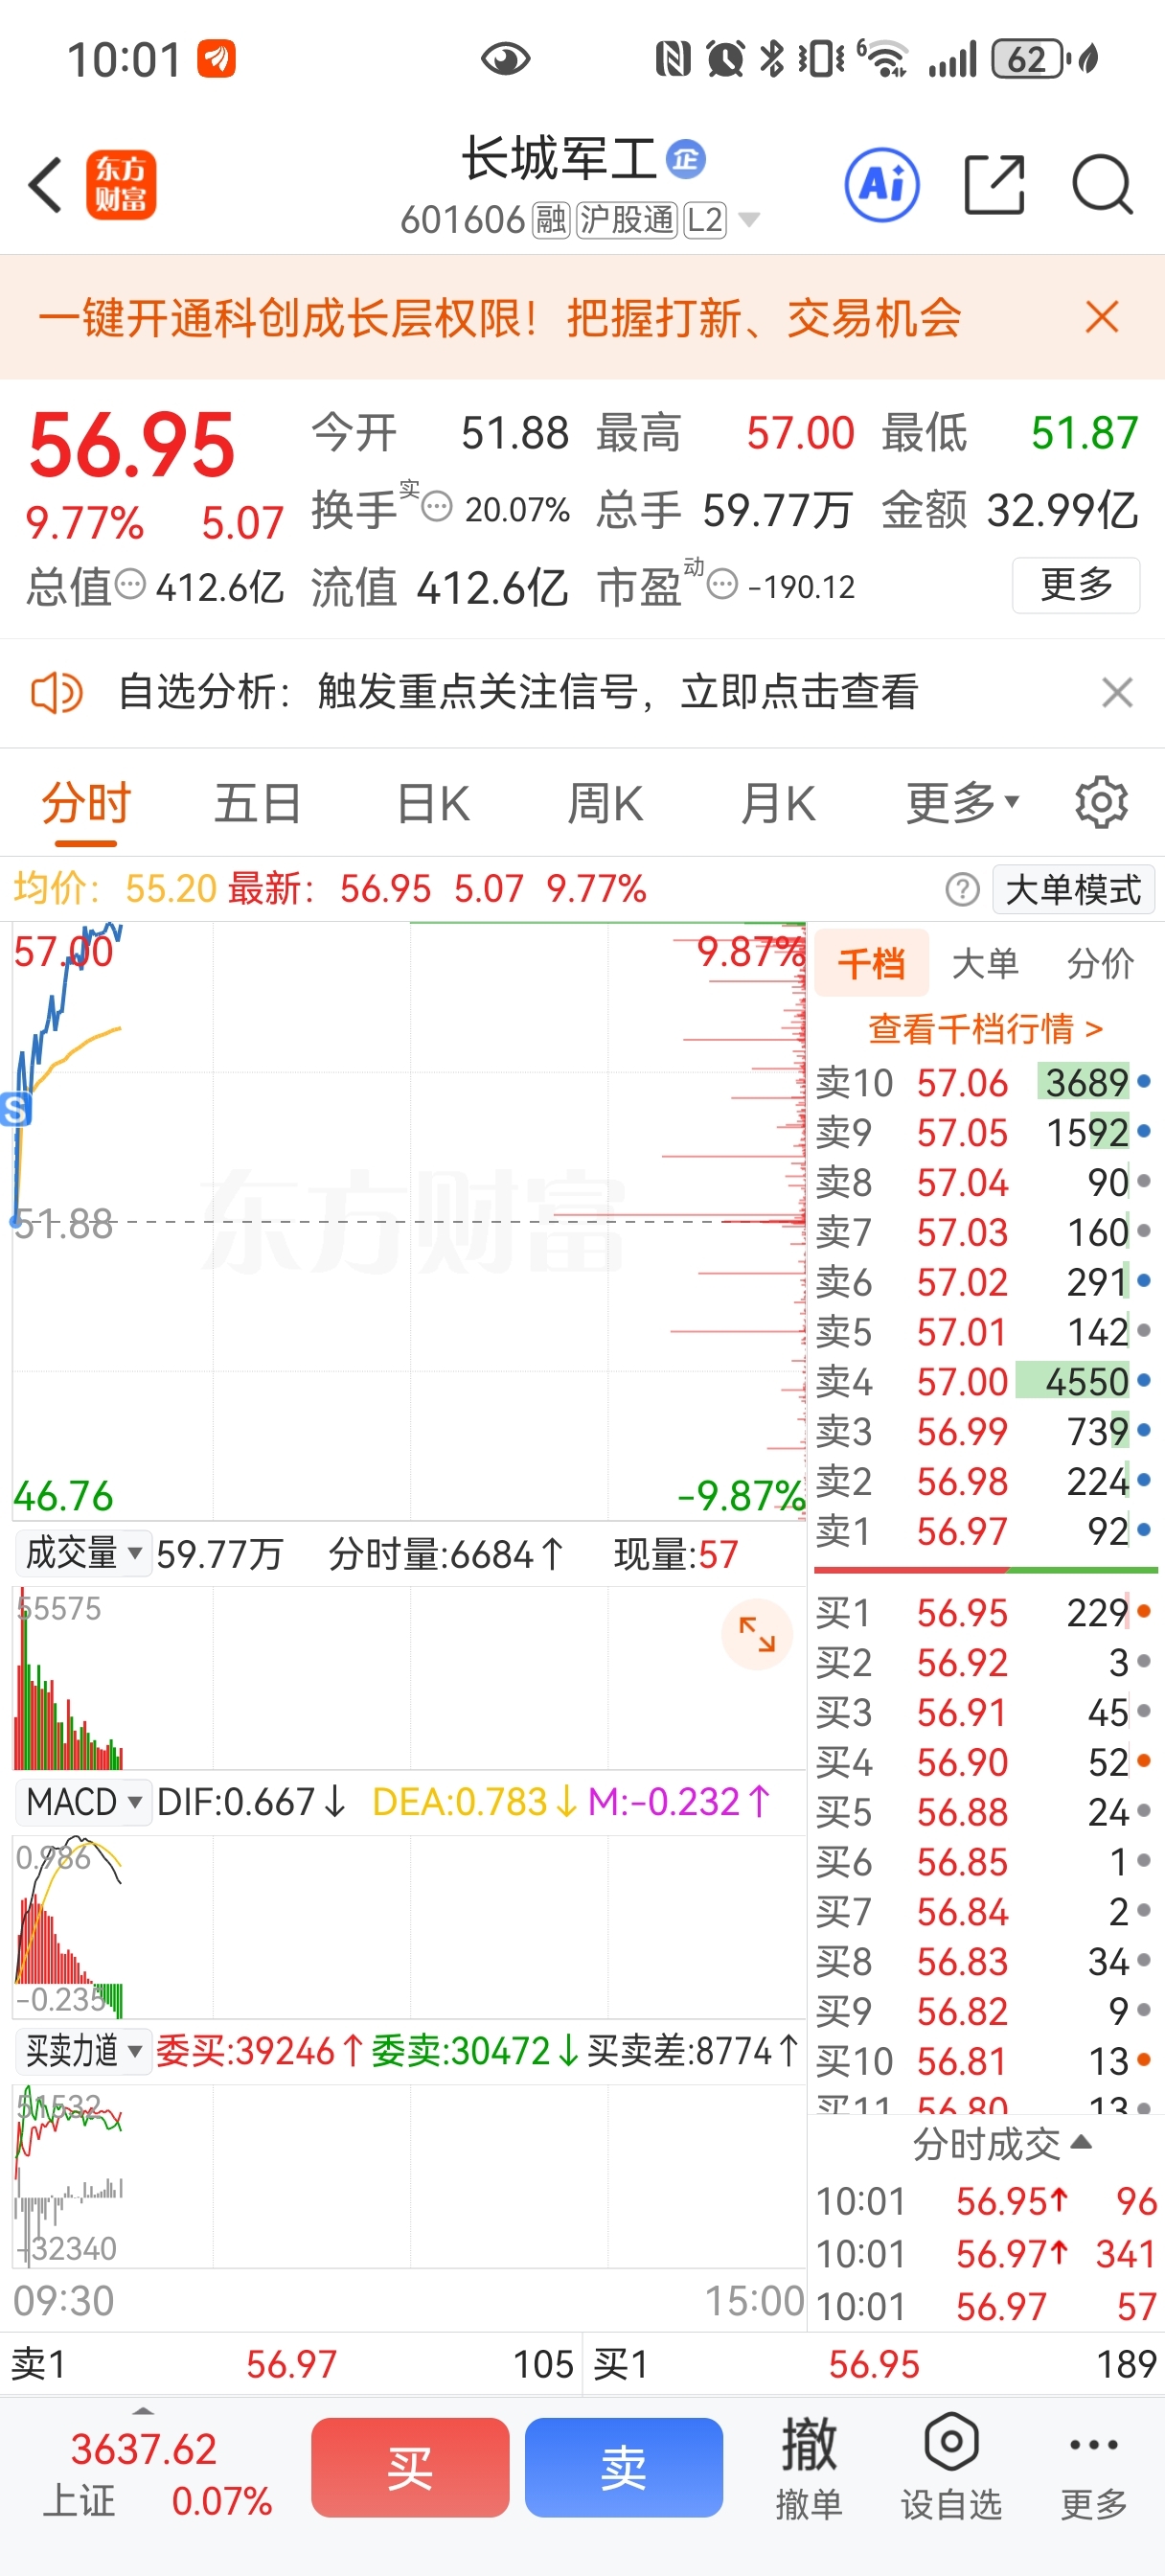Screen dimensions: 1165x2576
Task: Tap the 3637.62 上证 index value
Action: point(143,2448)
